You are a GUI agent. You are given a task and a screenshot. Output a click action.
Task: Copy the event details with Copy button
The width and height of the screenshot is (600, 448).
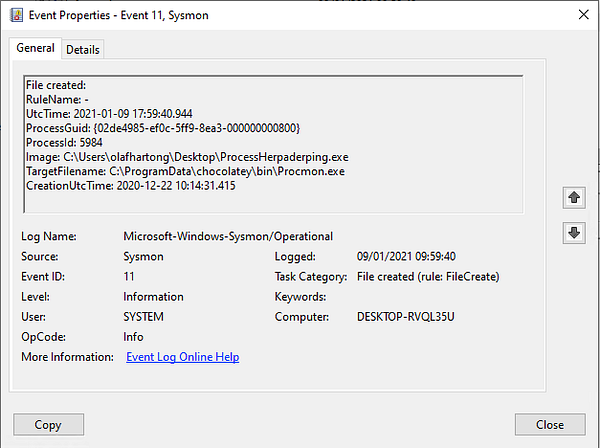(48, 424)
